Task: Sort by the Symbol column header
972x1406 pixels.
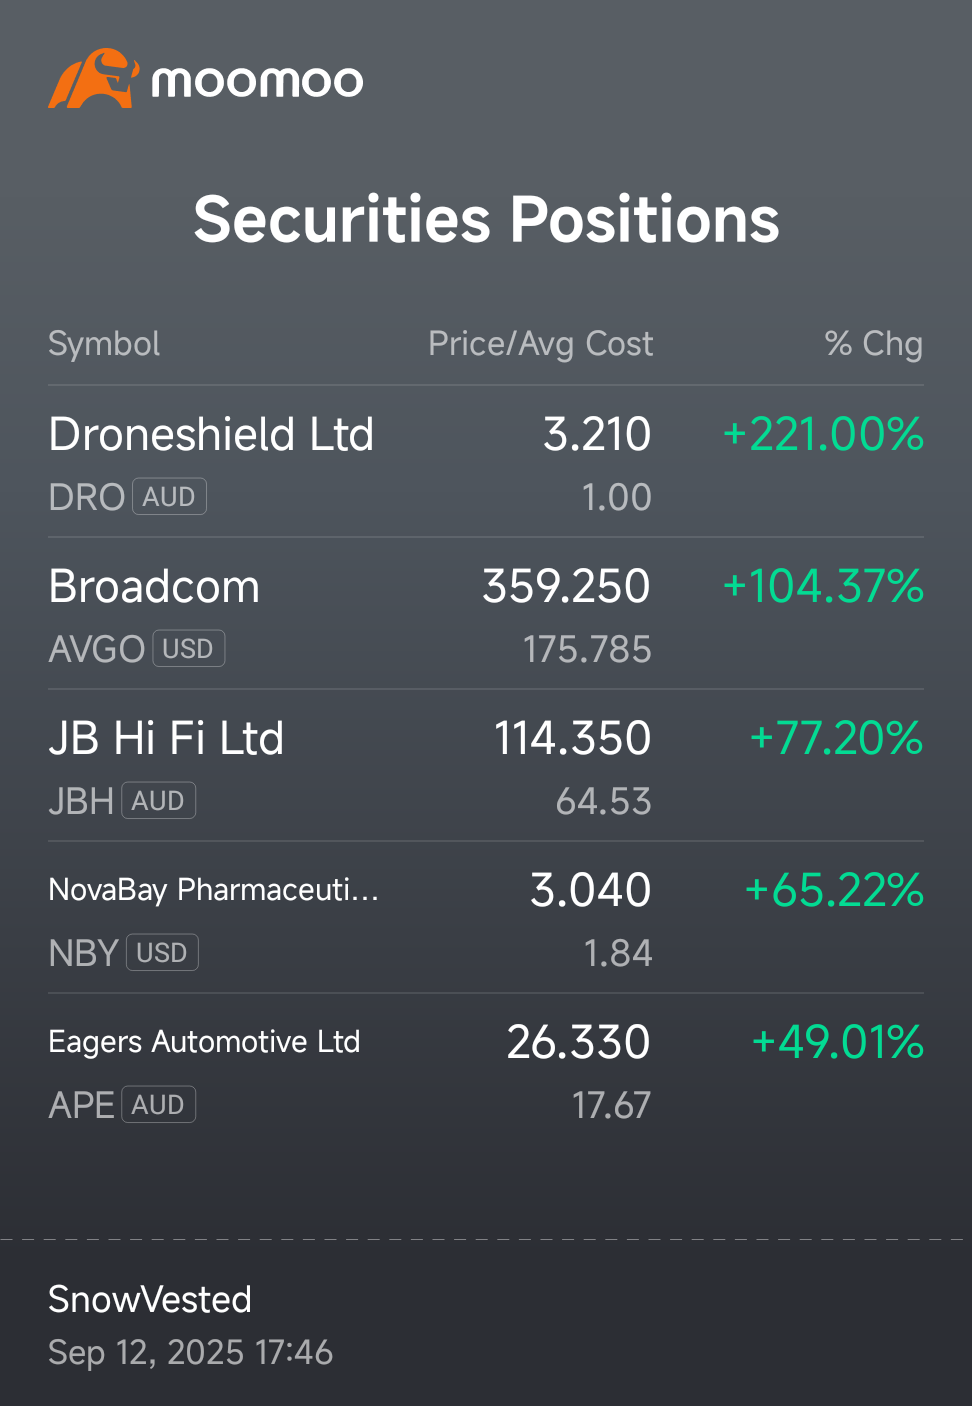Action: coord(104,344)
